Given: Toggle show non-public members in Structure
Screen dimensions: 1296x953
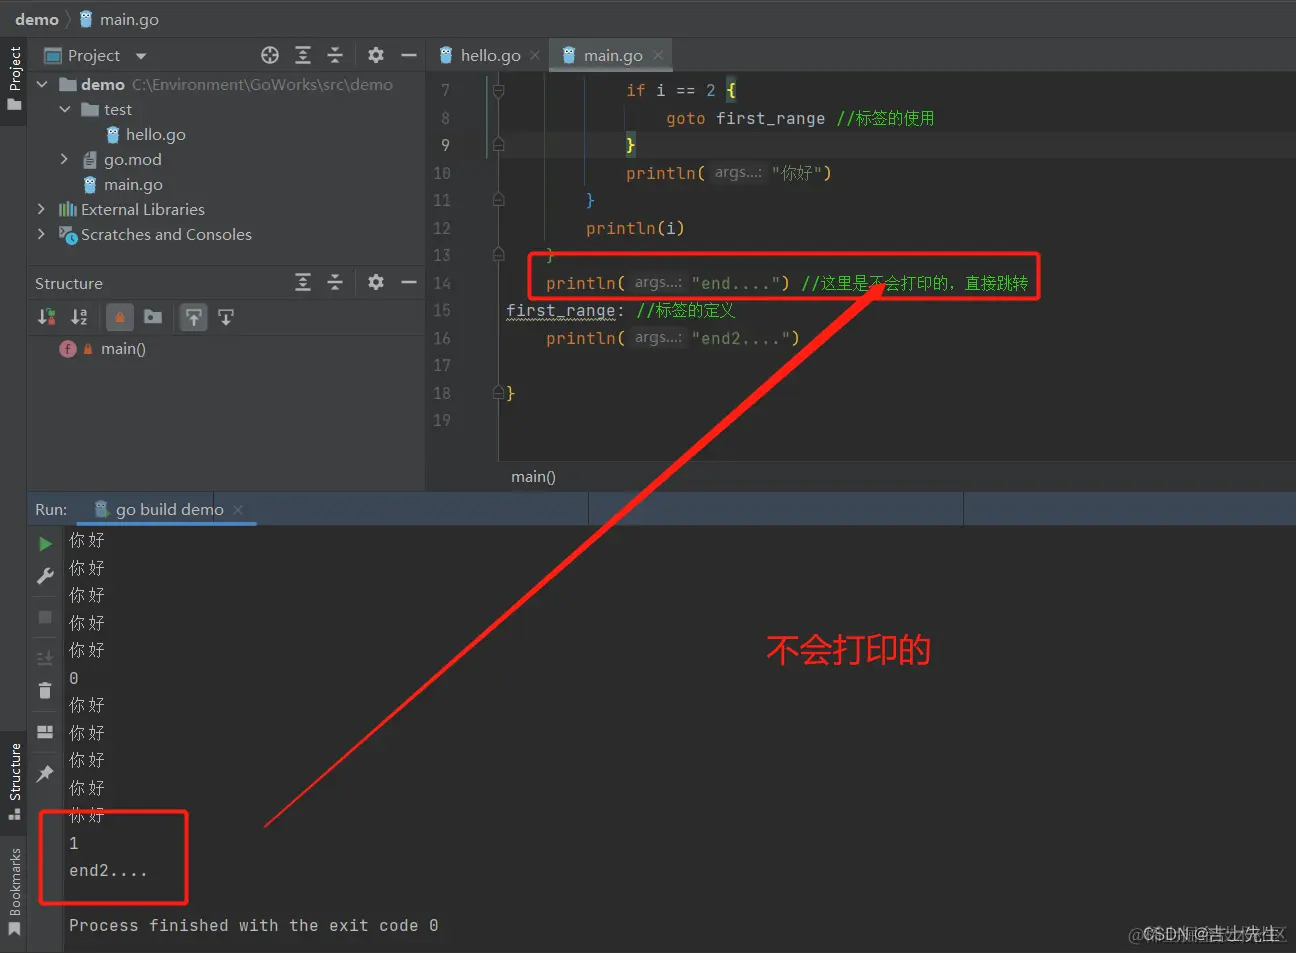Looking at the screenshot, I should [x=120, y=317].
